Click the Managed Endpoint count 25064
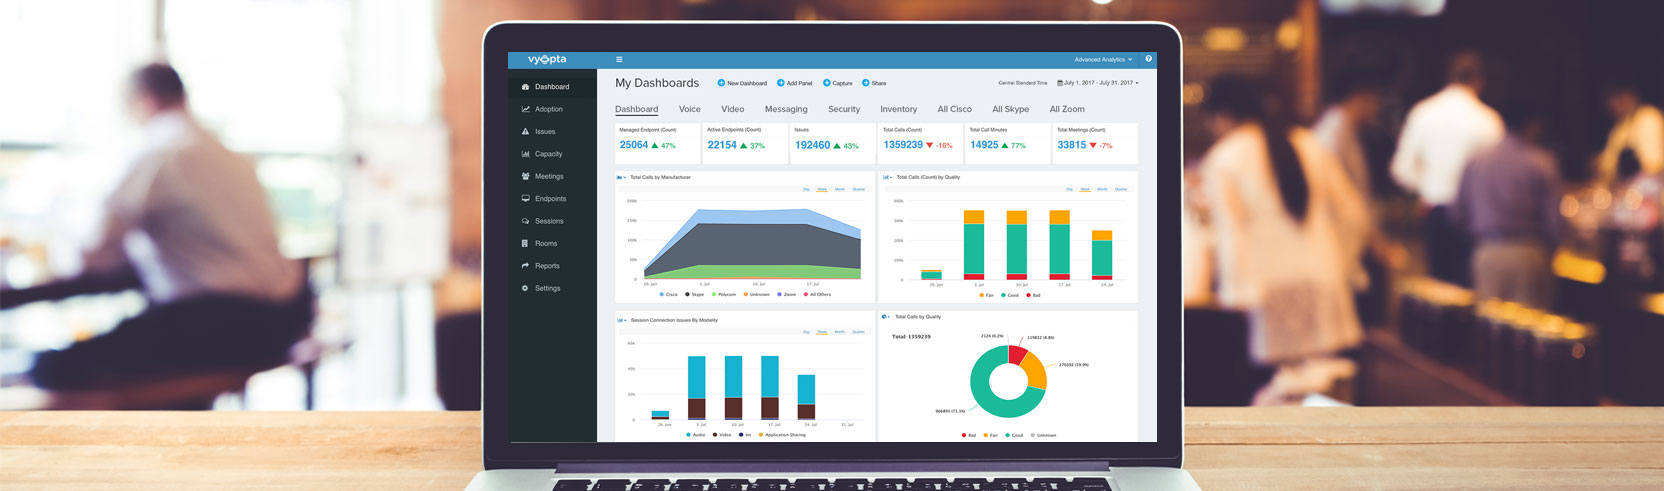 point(634,145)
